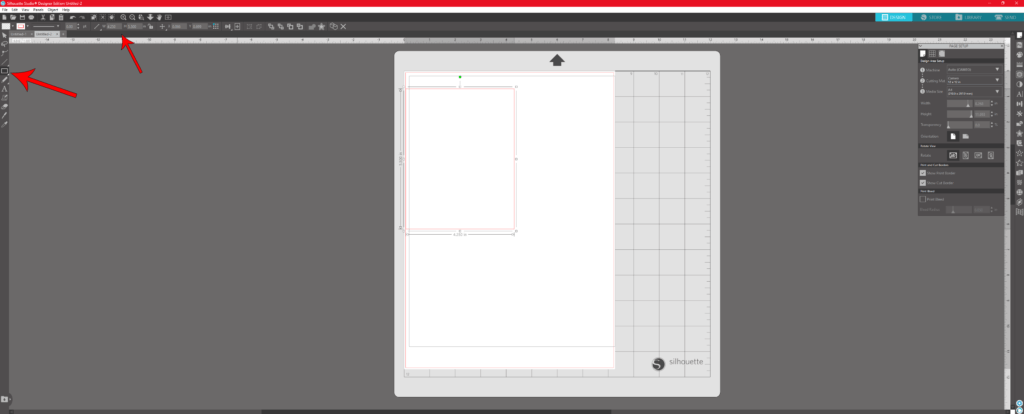1024x414 pixels.
Task: Toggle Show Print Border checkbox
Action: (923, 172)
